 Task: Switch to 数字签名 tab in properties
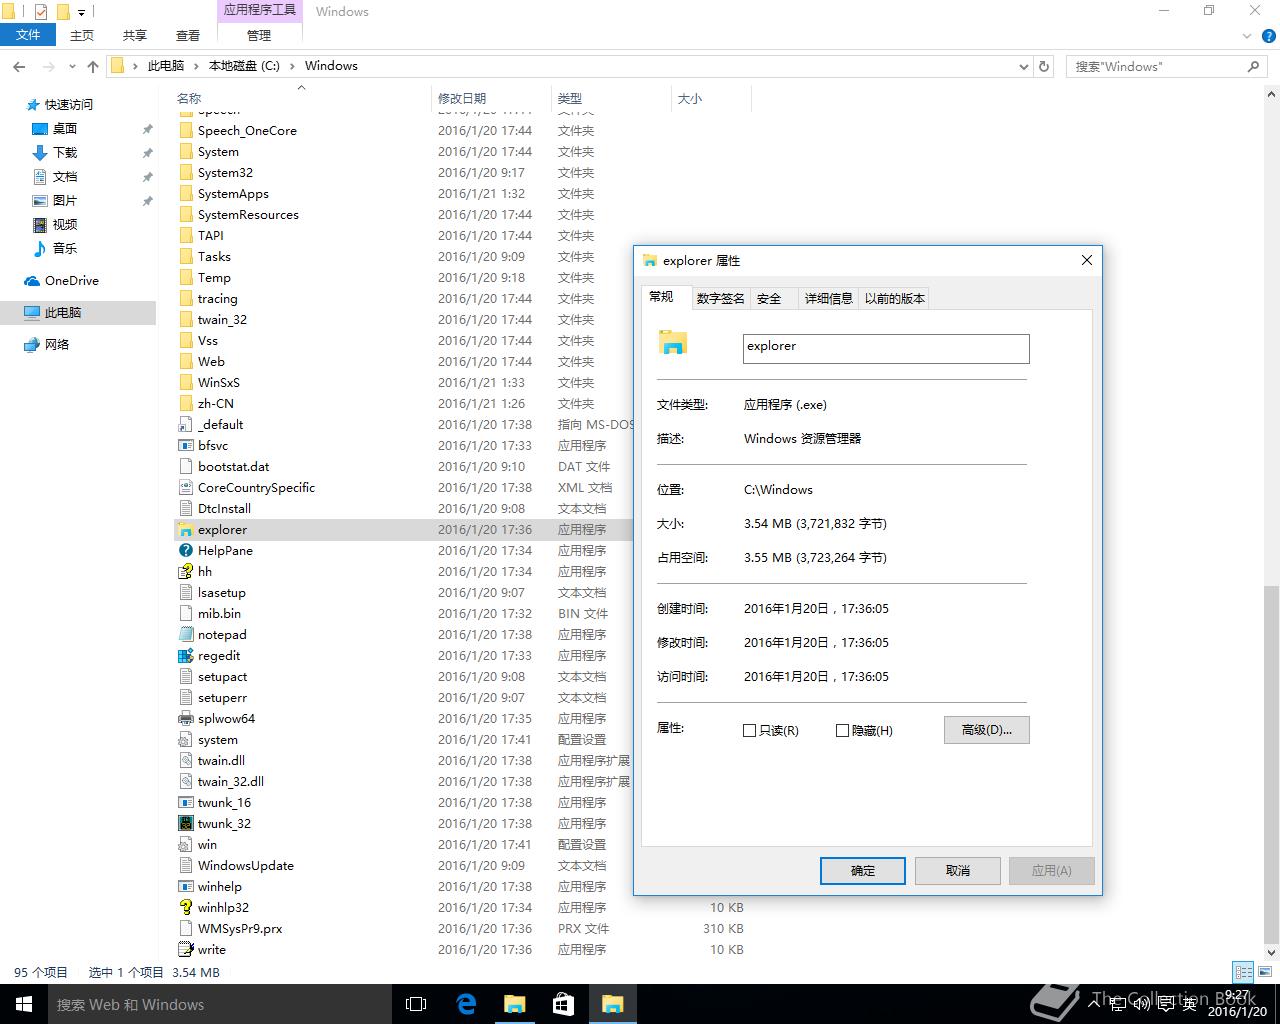click(x=720, y=298)
